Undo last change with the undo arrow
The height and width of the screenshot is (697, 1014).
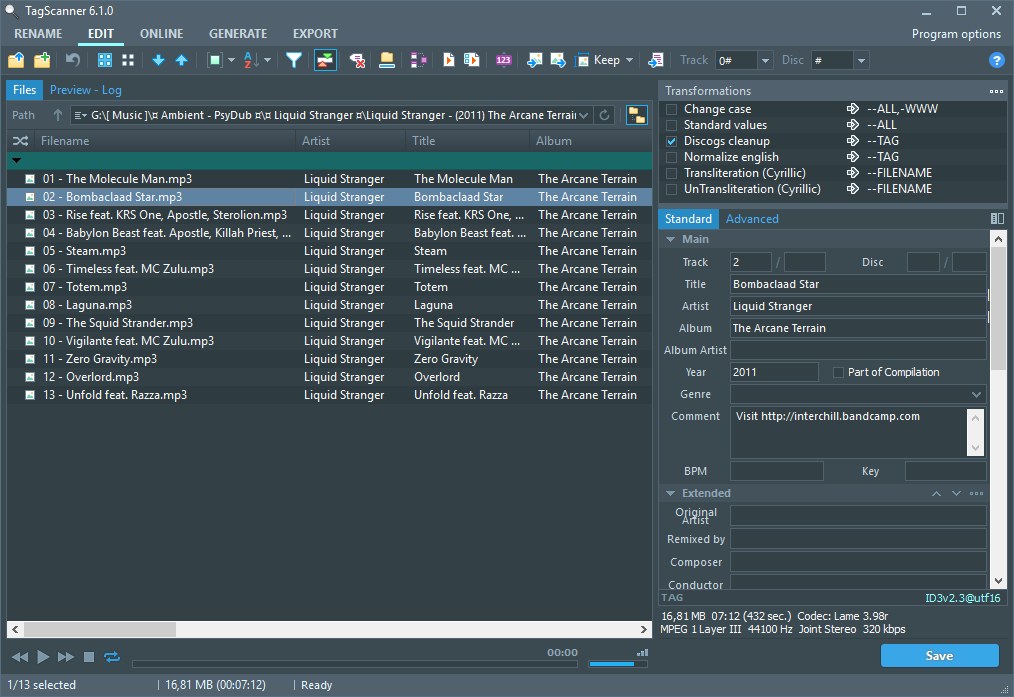(73, 60)
